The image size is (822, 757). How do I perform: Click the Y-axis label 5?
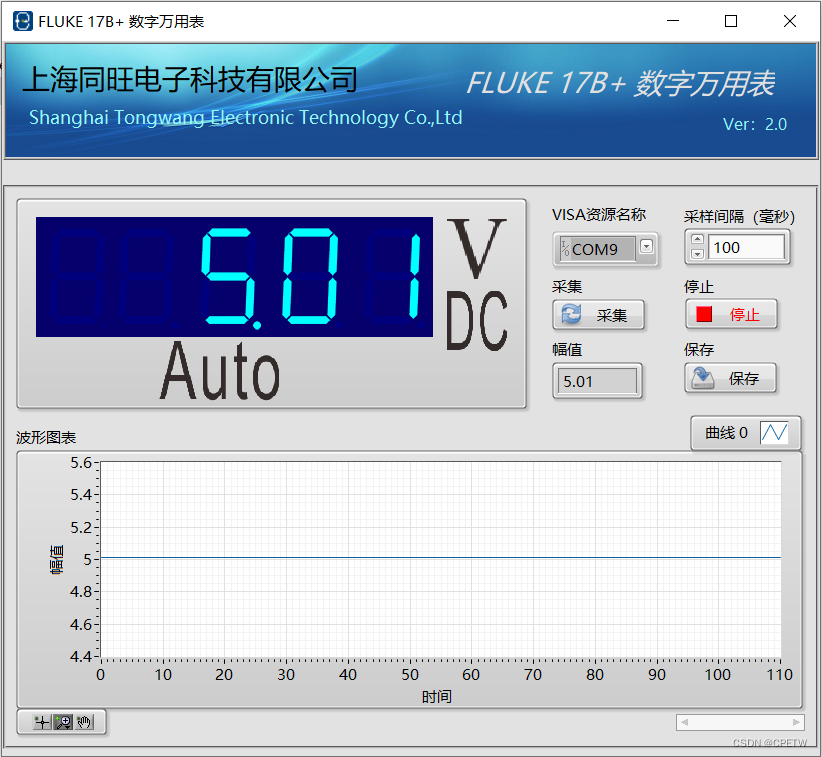88,560
